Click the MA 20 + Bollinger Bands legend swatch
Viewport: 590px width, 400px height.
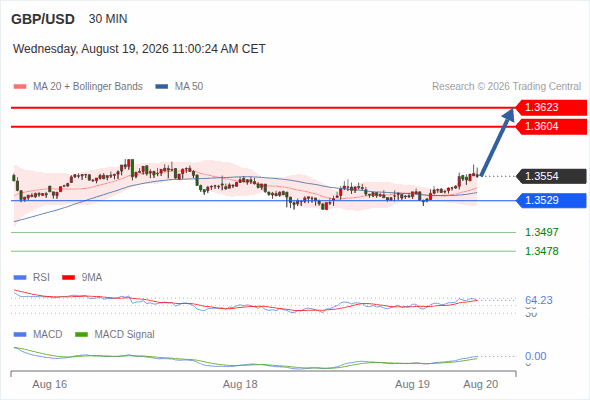point(20,87)
